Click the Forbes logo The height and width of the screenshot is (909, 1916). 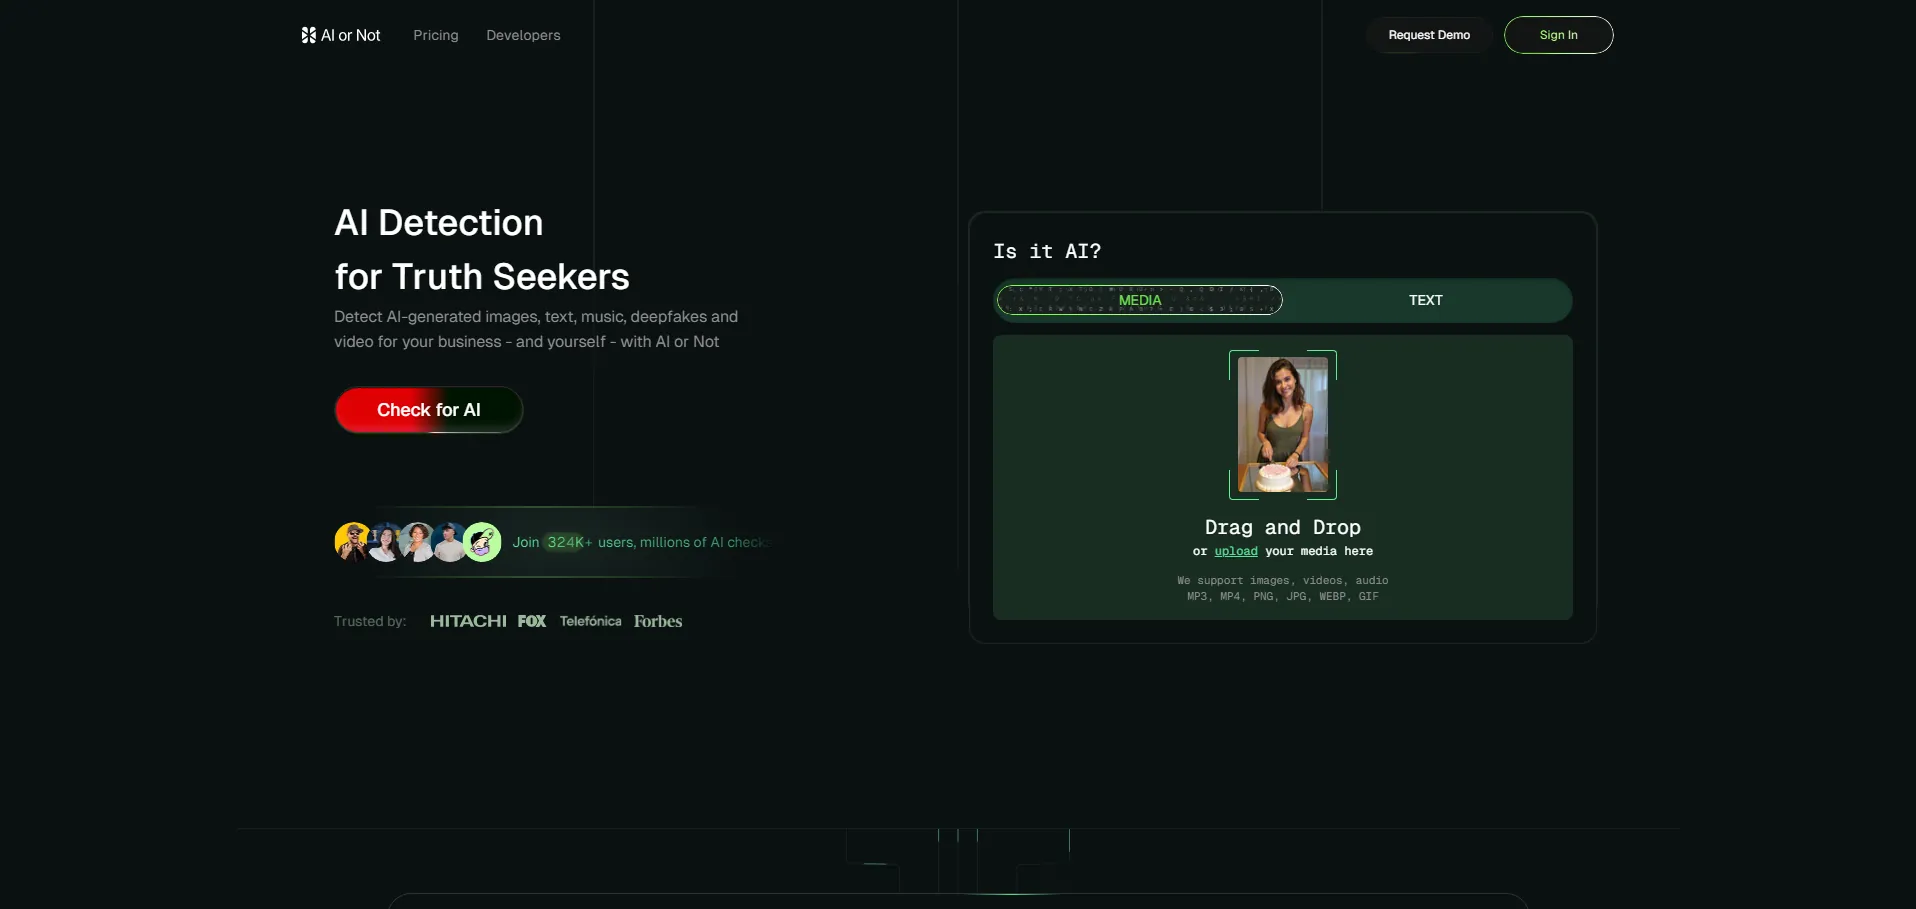click(658, 621)
